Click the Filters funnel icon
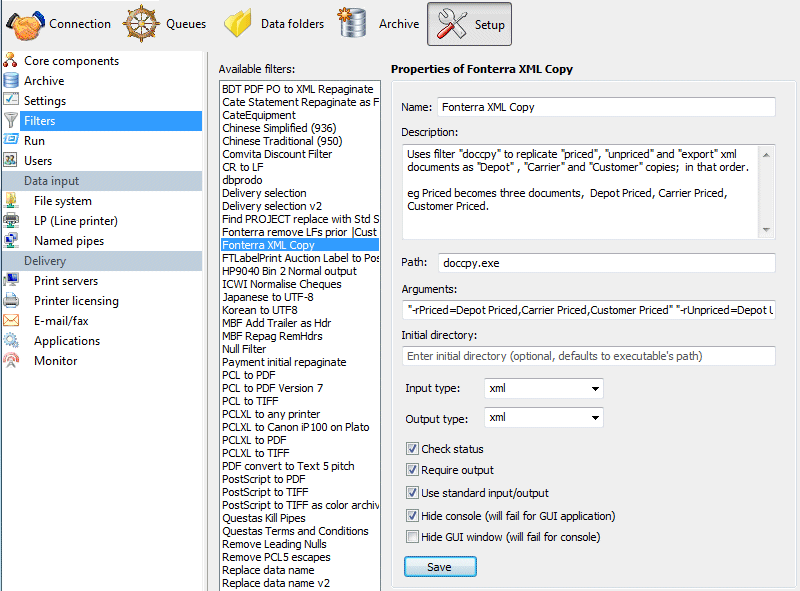The height and width of the screenshot is (591, 800). pyautogui.click(x=11, y=120)
